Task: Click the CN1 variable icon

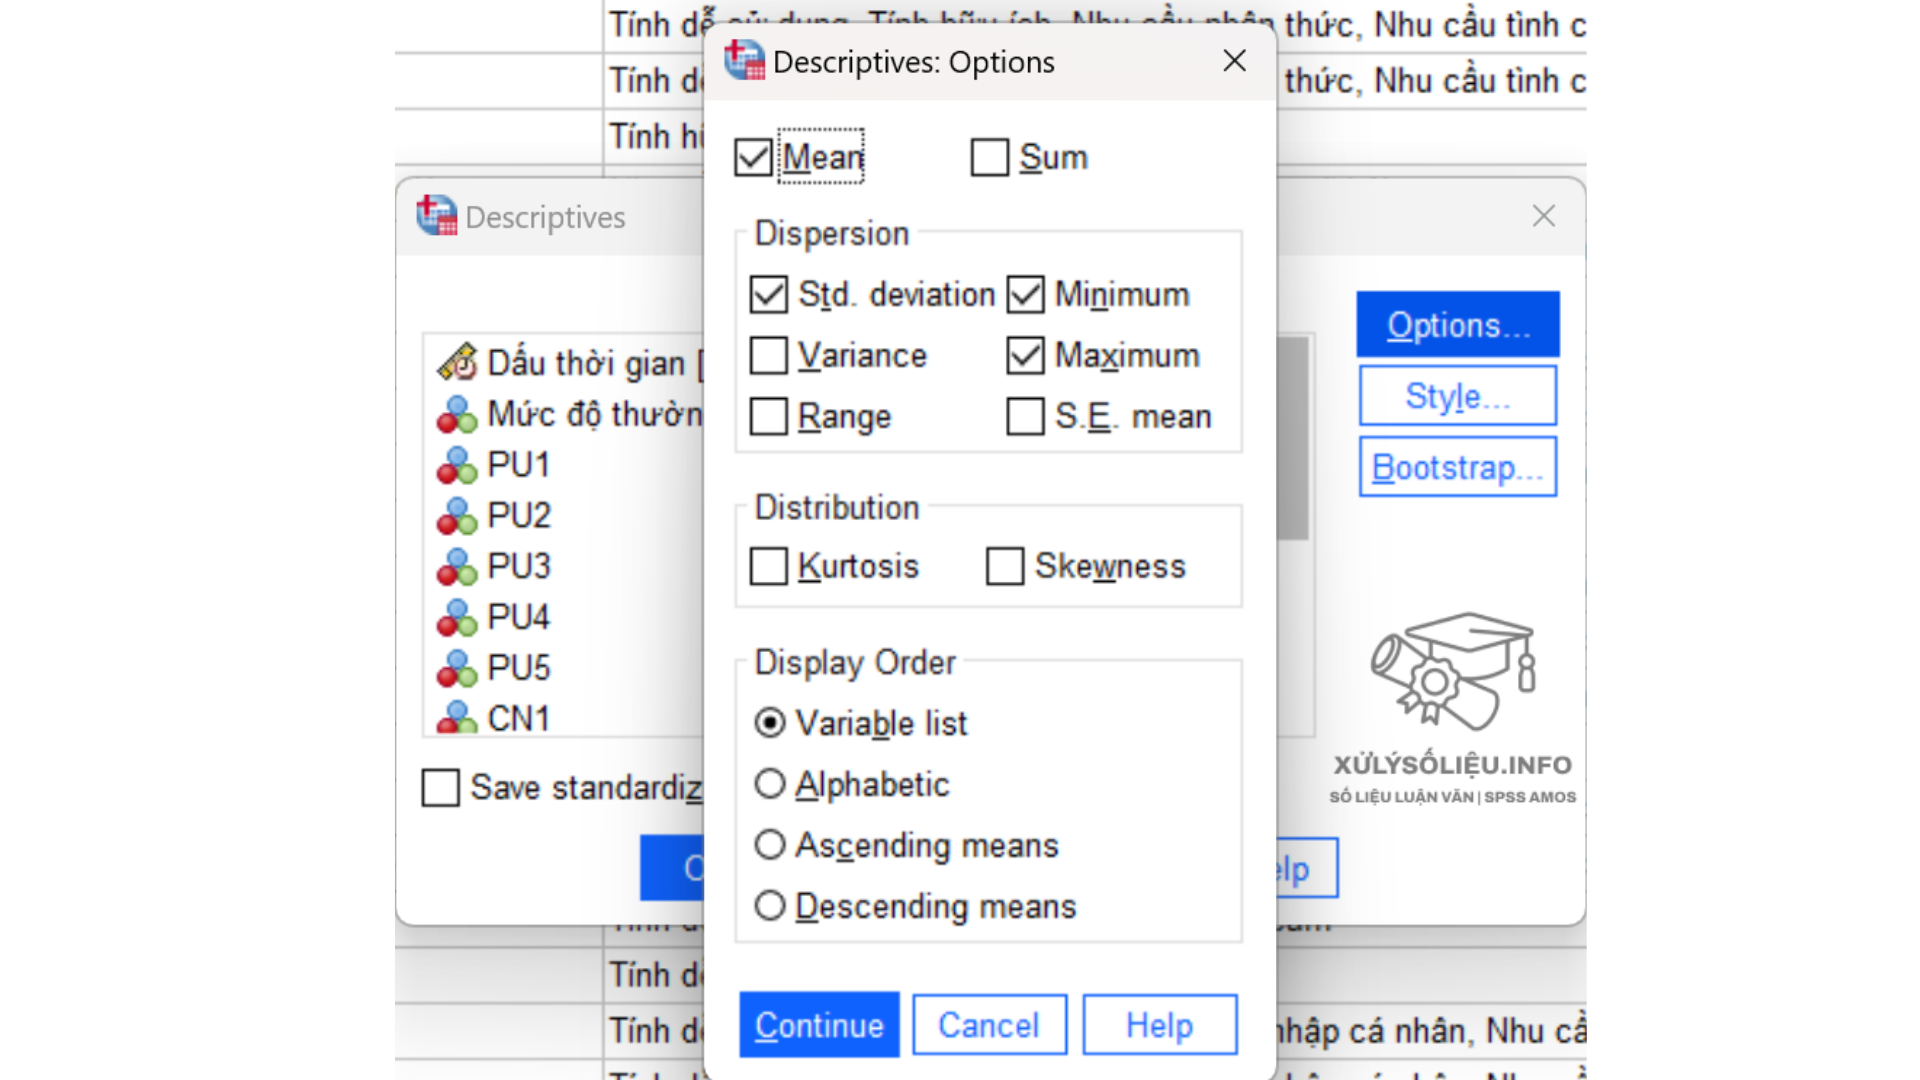Action: click(457, 718)
